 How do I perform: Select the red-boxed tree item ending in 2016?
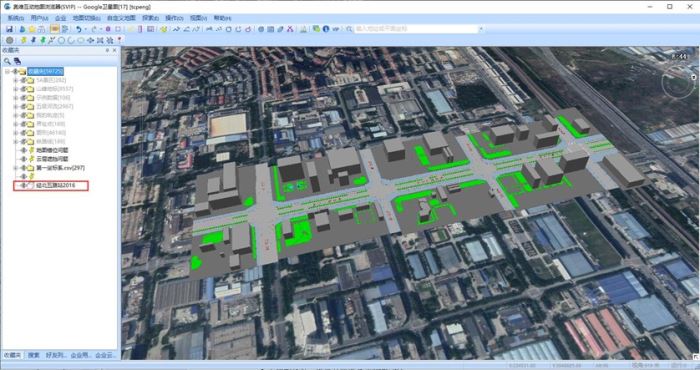tap(55, 185)
